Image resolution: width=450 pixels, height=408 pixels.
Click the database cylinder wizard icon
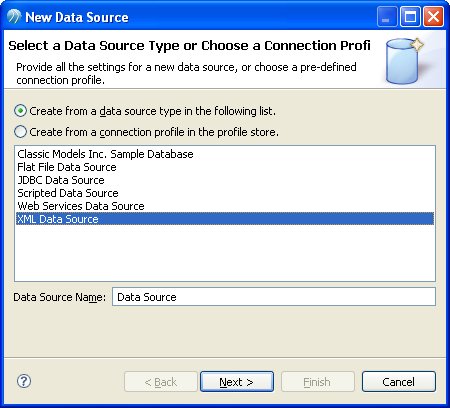click(404, 61)
